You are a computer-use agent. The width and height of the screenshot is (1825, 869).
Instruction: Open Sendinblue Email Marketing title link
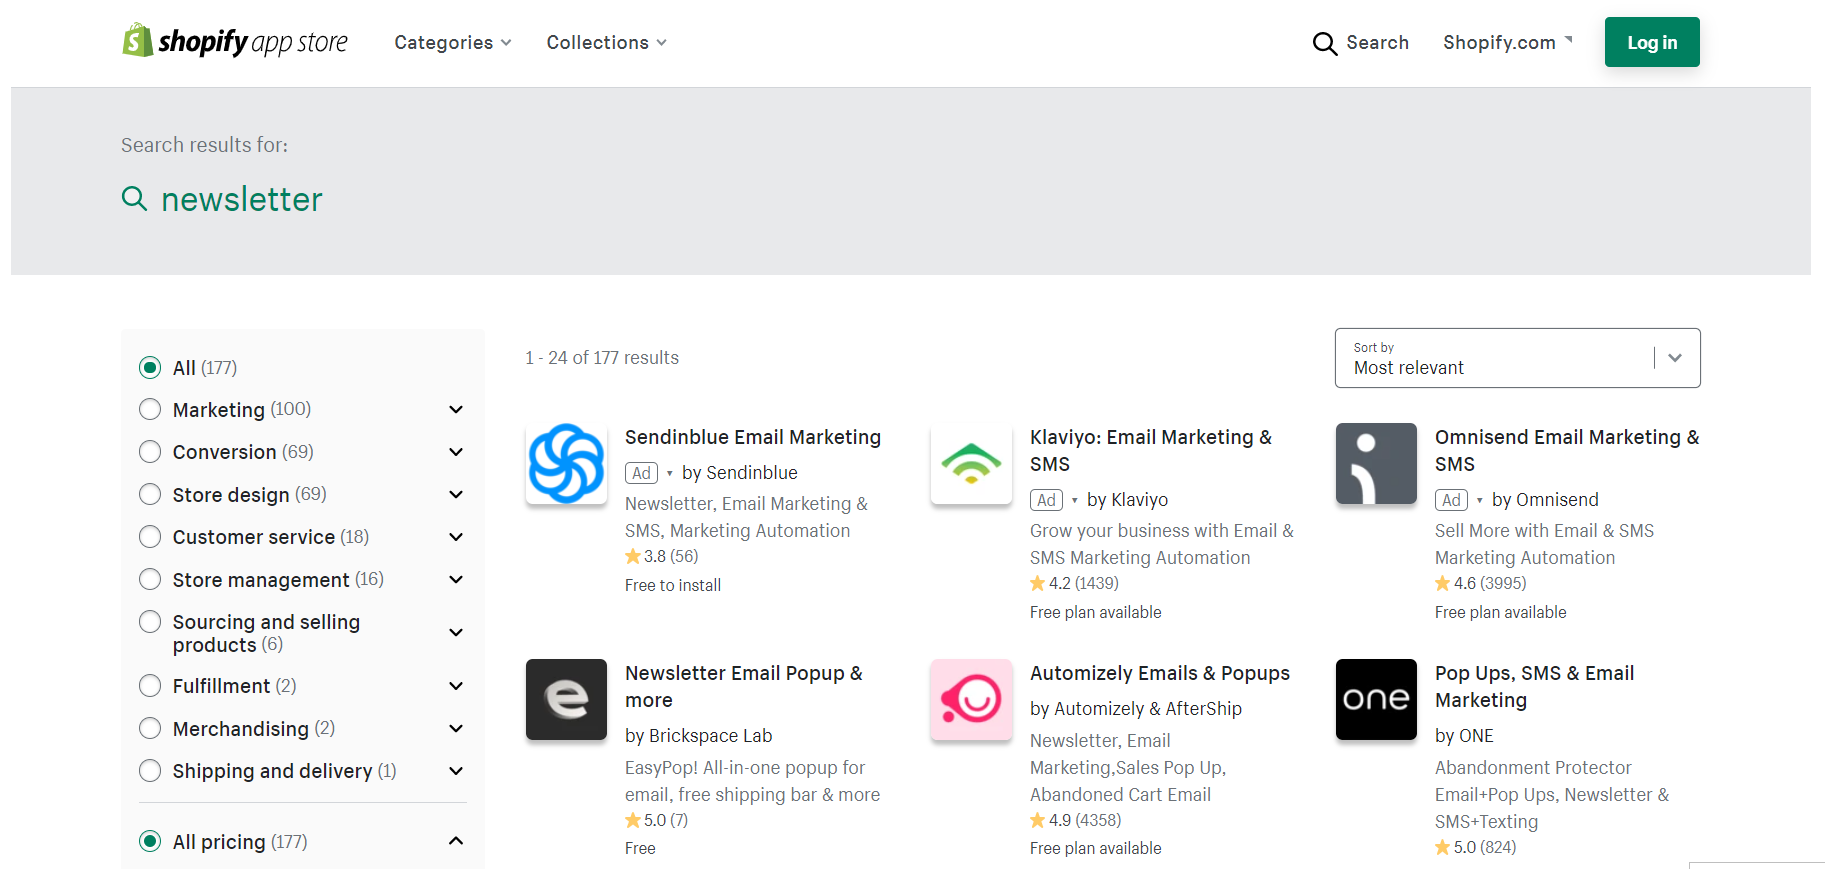click(753, 437)
